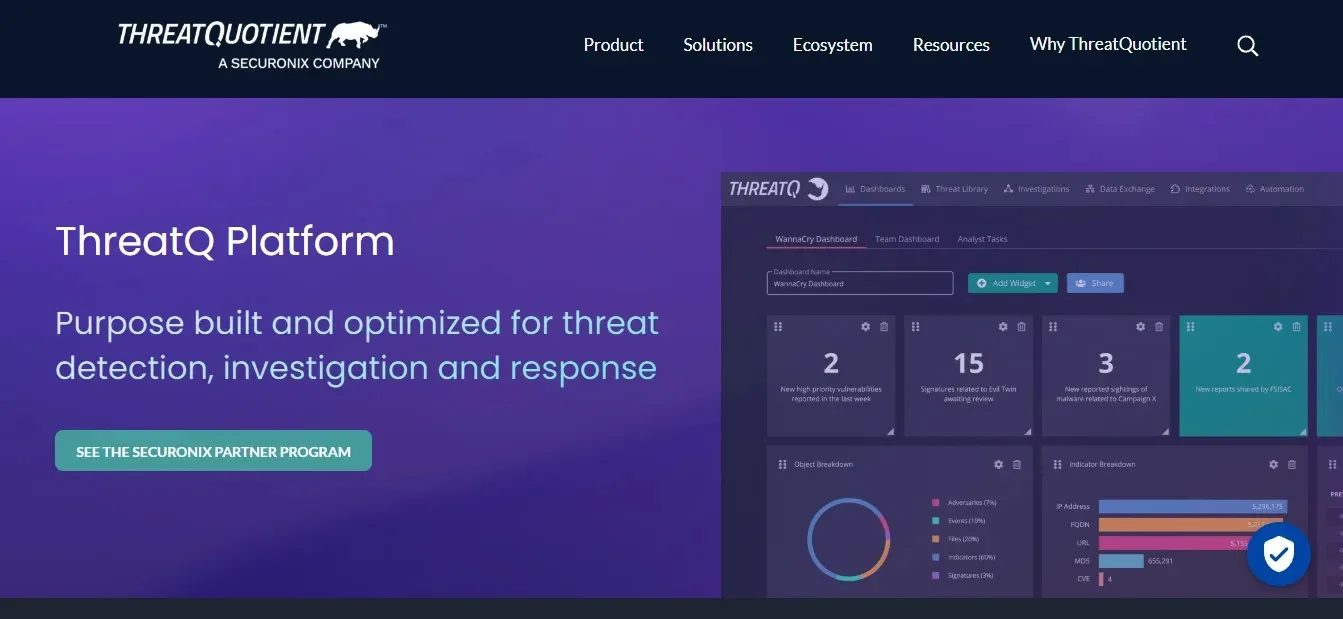This screenshot has height=619, width=1343.
Task: Click drag handle on Campaign X widget
Action: [1053, 327]
